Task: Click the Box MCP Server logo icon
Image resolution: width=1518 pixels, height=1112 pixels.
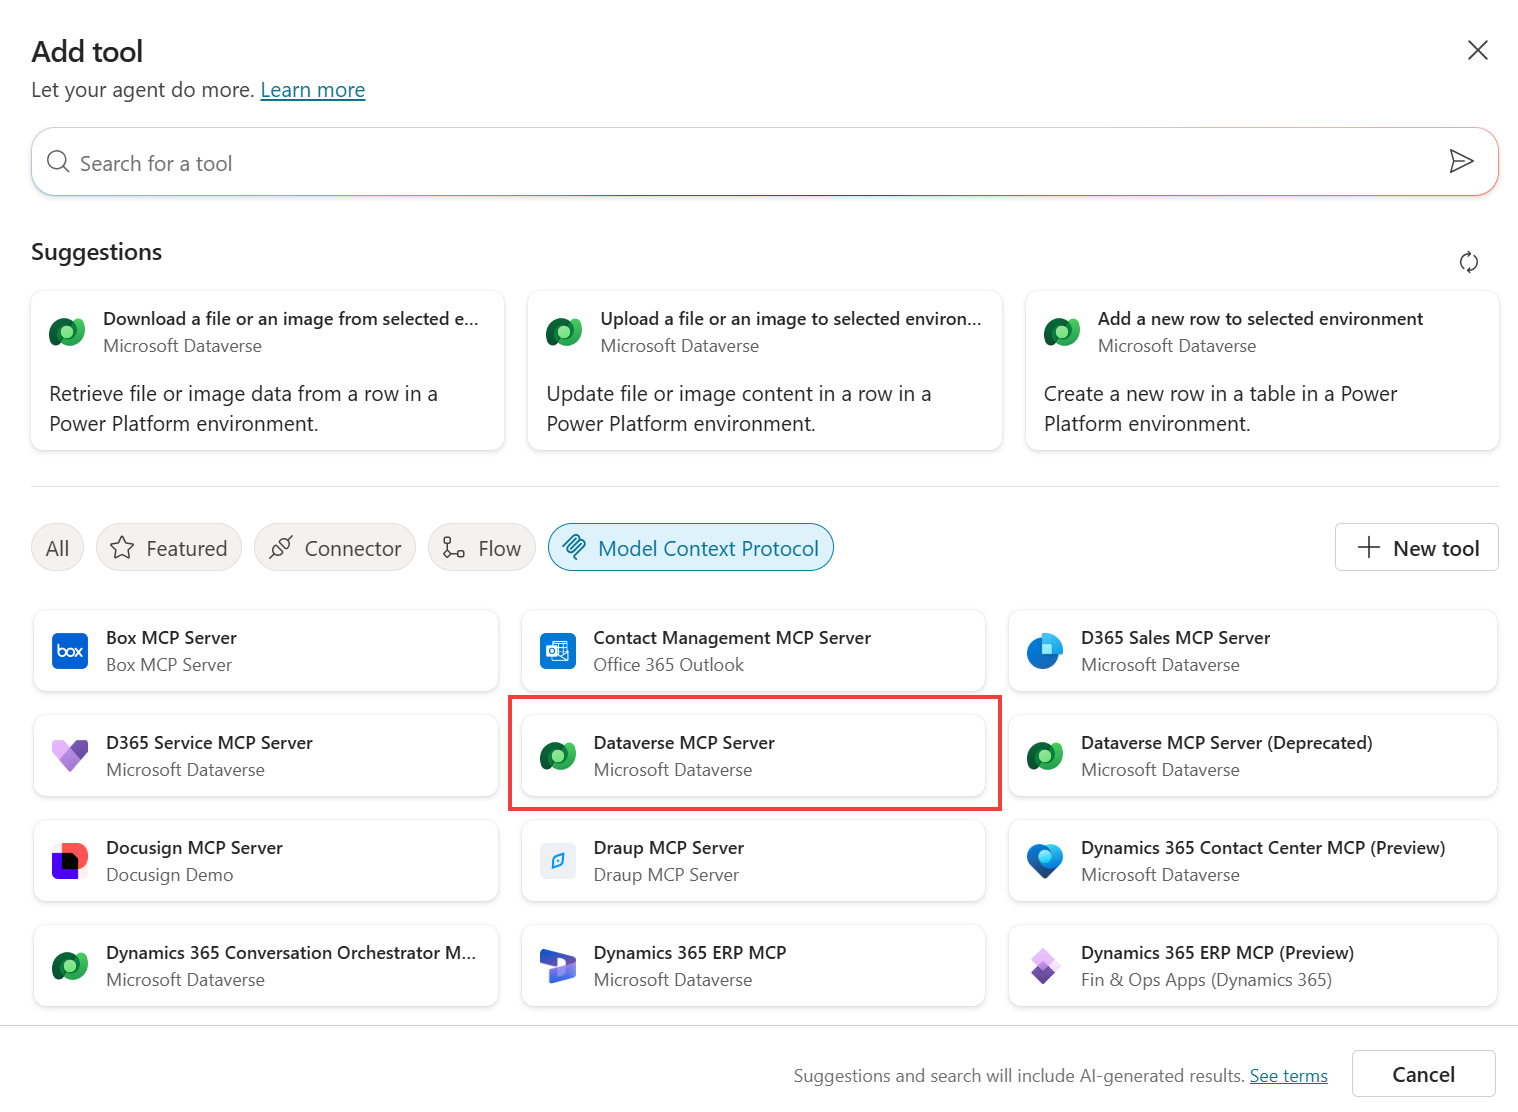Action: (70, 651)
